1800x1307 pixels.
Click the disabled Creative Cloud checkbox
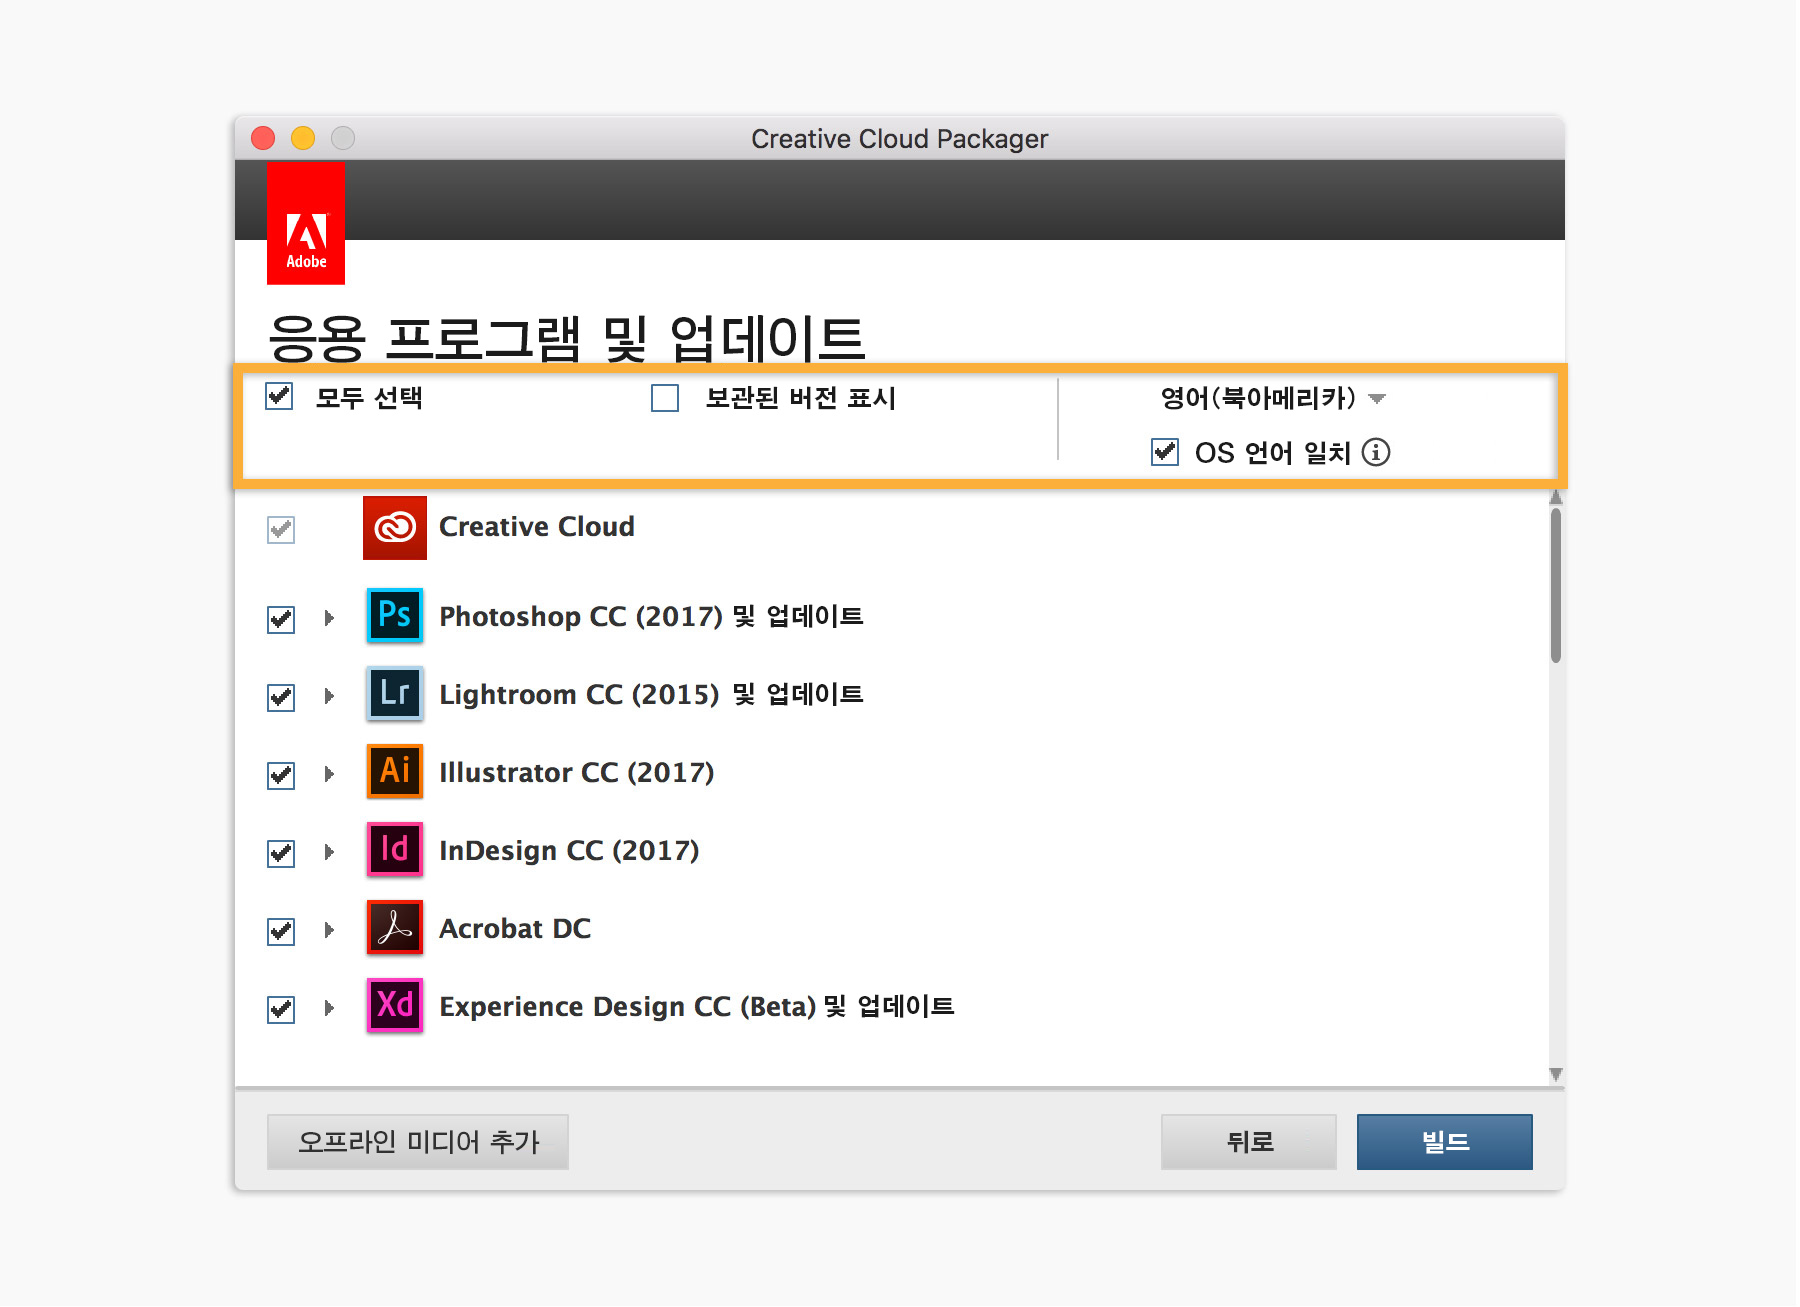click(281, 529)
